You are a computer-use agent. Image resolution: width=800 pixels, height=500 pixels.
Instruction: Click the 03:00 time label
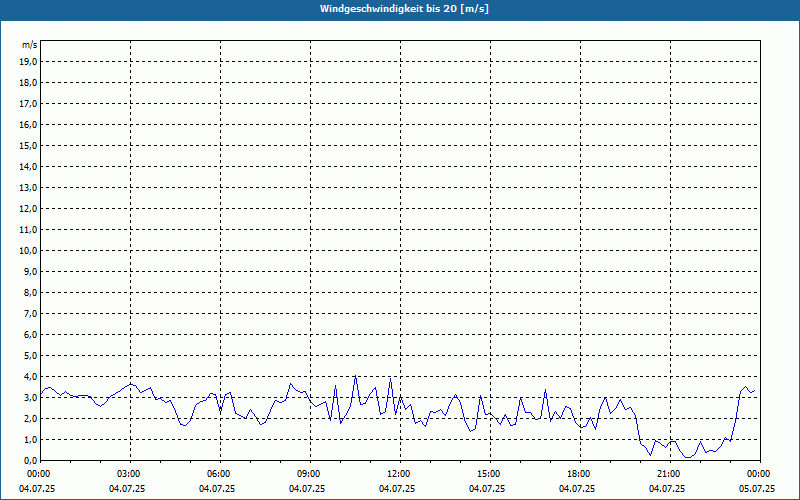pyautogui.click(x=127, y=474)
